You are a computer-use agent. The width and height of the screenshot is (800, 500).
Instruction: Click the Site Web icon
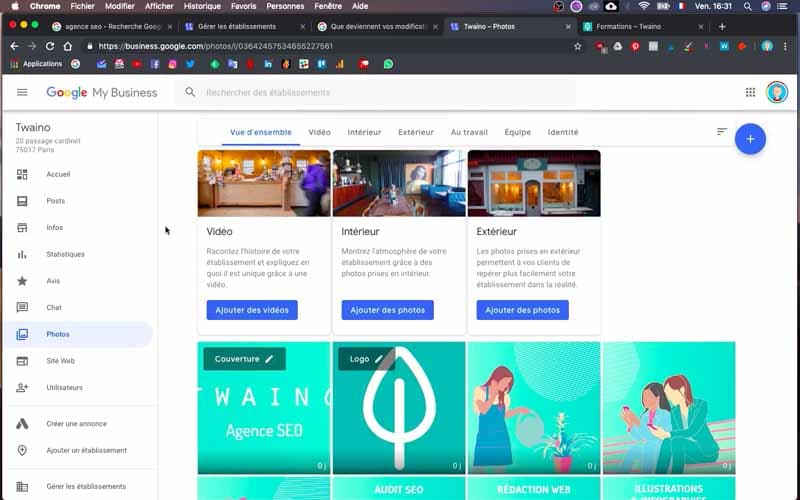(22, 361)
